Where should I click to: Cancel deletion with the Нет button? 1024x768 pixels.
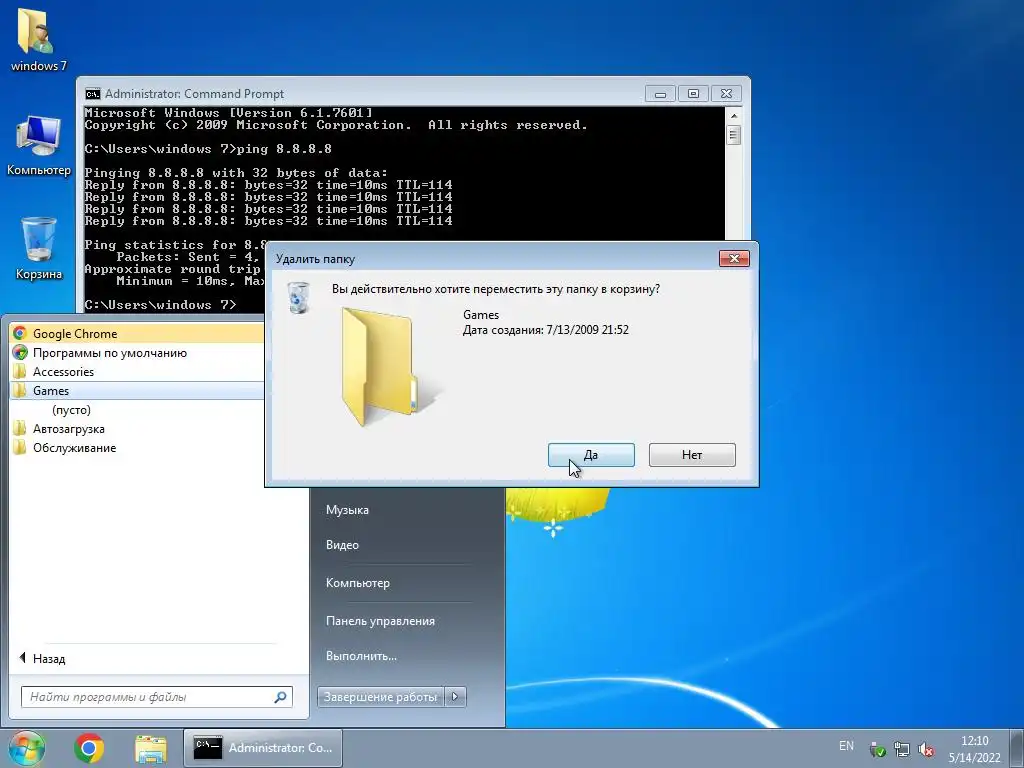point(692,455)
